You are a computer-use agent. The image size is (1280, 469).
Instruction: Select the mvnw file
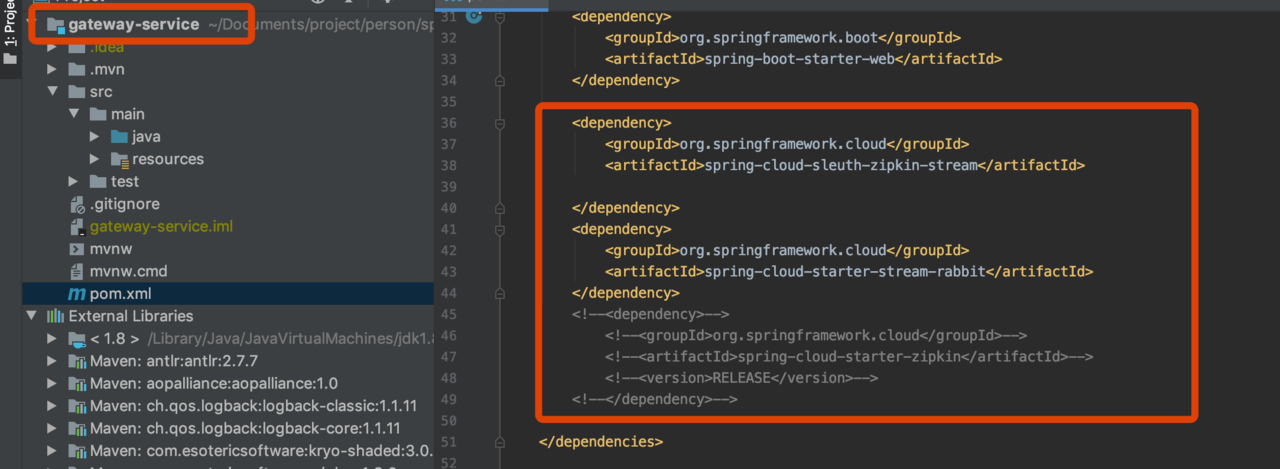tap(111, 249)
